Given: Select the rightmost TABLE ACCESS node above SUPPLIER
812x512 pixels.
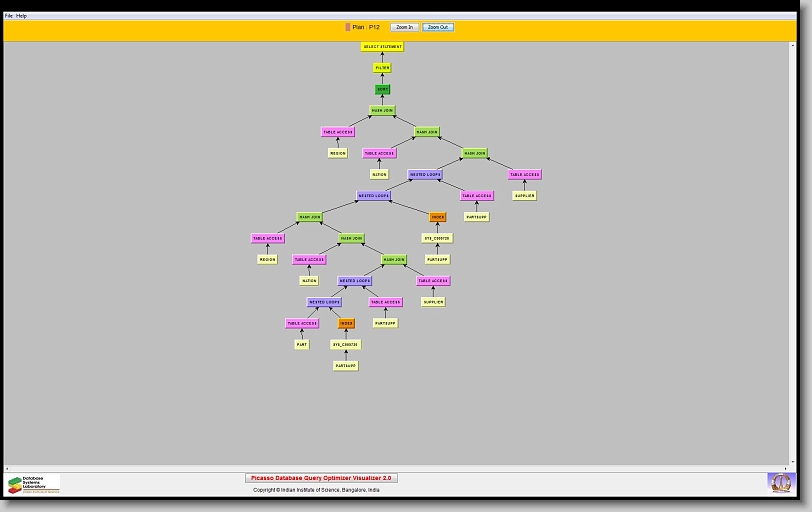Looking at the screenshot, I should point(524,174).
